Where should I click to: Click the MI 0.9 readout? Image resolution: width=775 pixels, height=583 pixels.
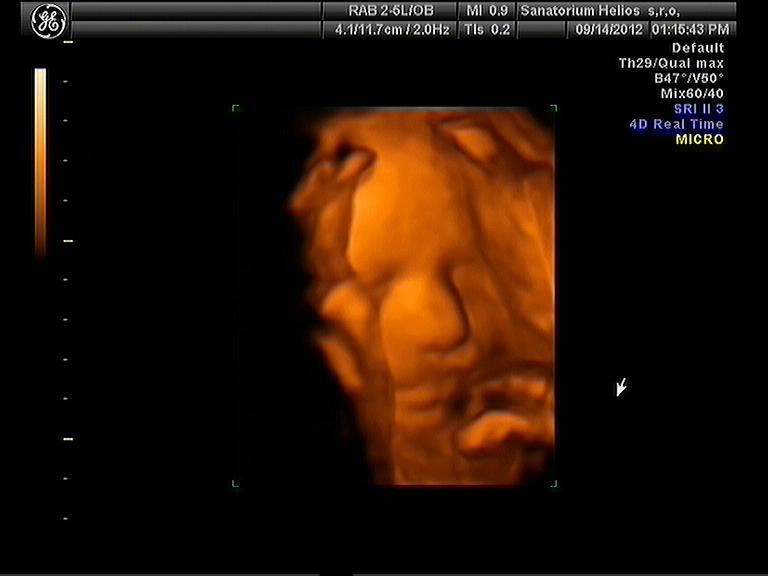487,10
